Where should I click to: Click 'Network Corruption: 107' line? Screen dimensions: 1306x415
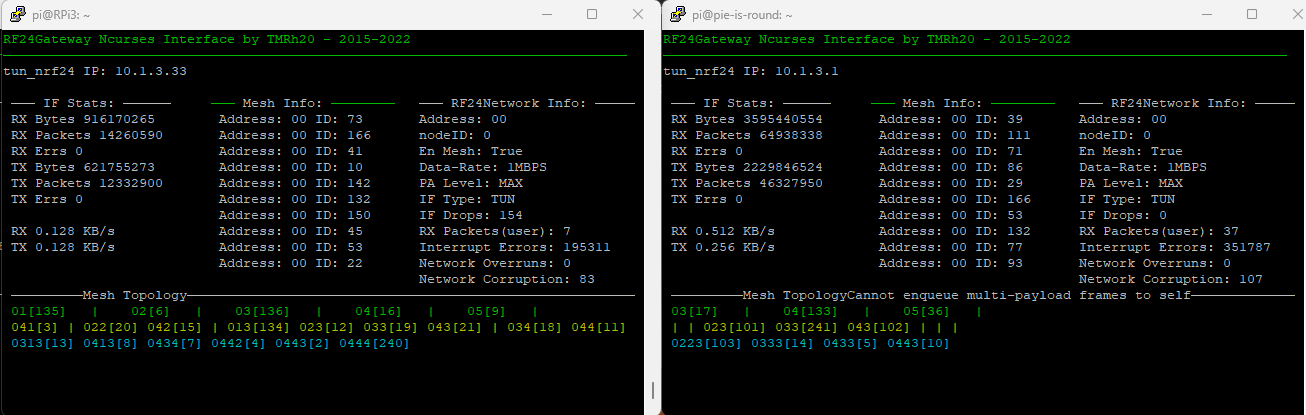pos(1171,279)
